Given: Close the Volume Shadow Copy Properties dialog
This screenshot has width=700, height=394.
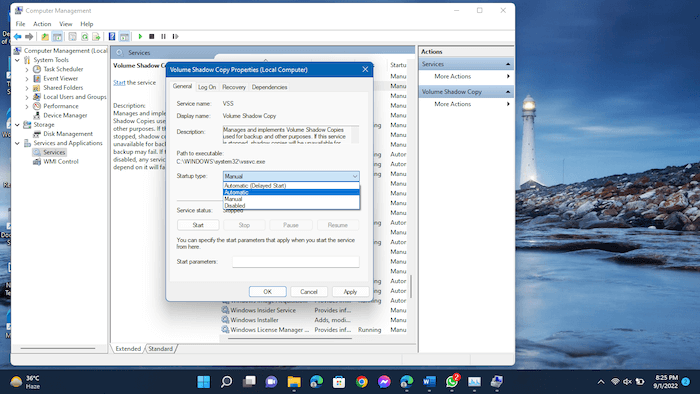Looking at the screenshot, I should point(365,70).
